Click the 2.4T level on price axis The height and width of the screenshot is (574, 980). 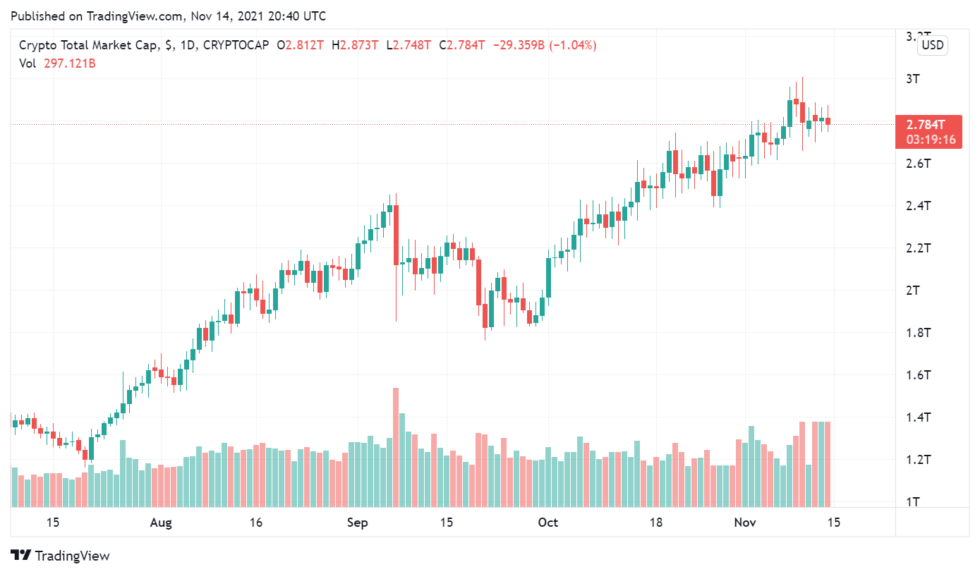[917, 206]
